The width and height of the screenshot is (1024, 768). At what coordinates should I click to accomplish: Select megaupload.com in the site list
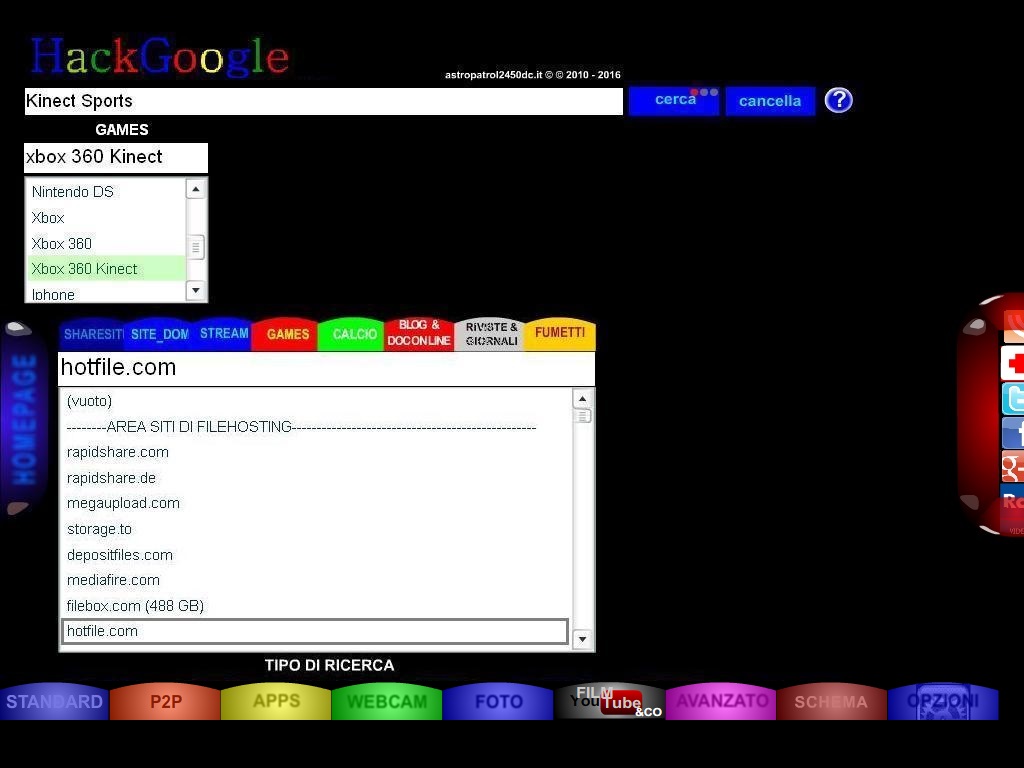coord(316,504)
